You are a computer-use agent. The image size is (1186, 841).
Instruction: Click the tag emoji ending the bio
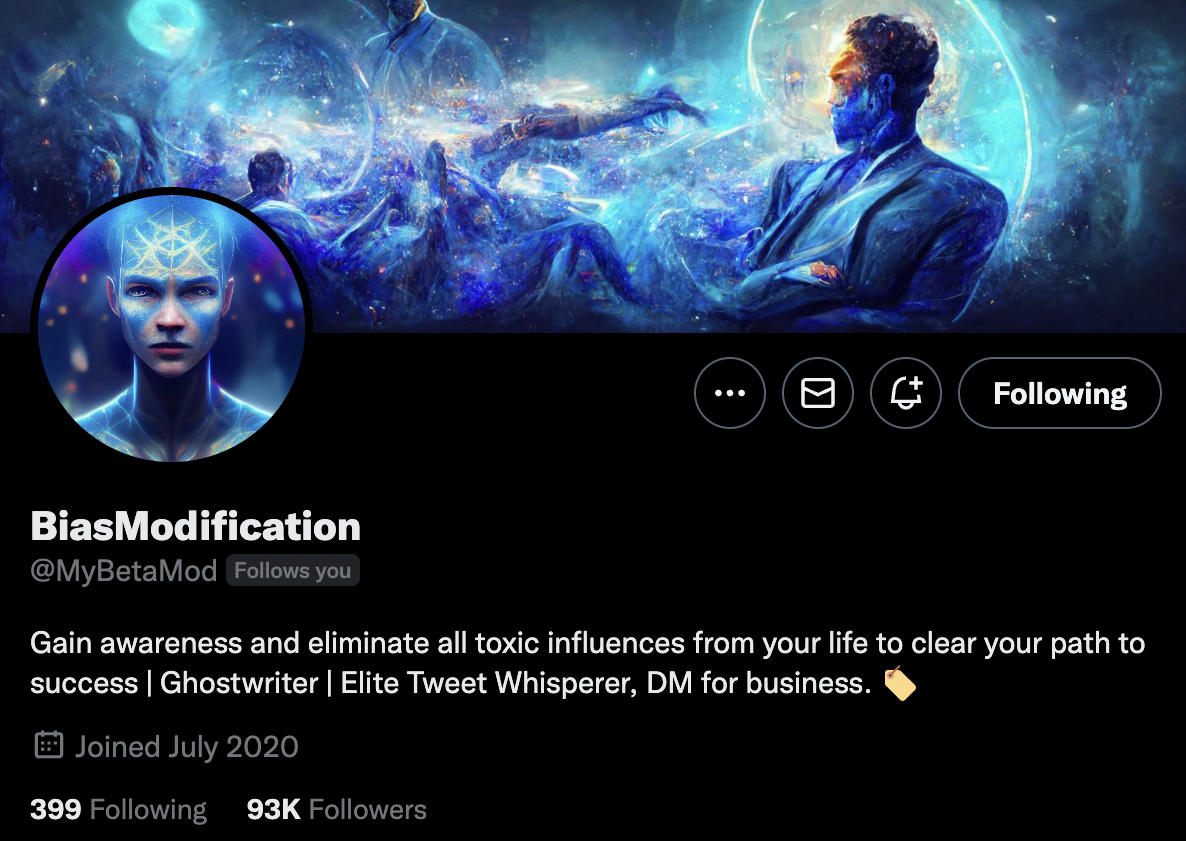pyautogui.click(x=899, y=684)
